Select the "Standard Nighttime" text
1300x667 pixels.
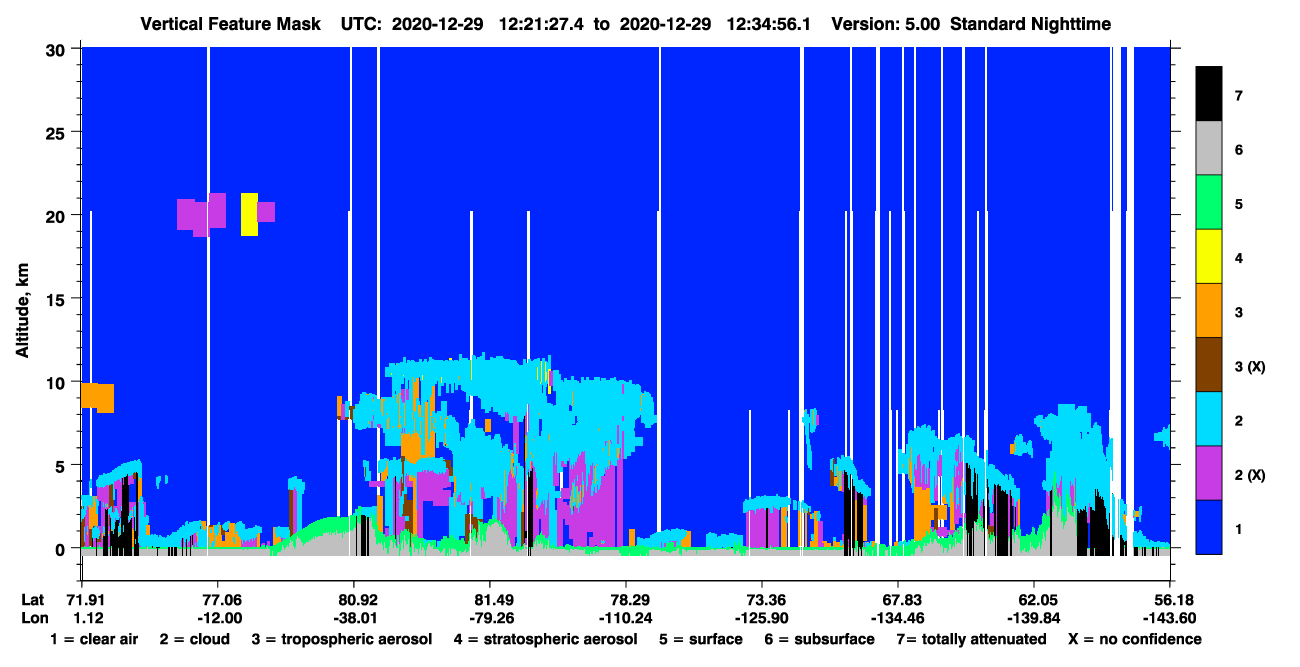click(1030, 24)
